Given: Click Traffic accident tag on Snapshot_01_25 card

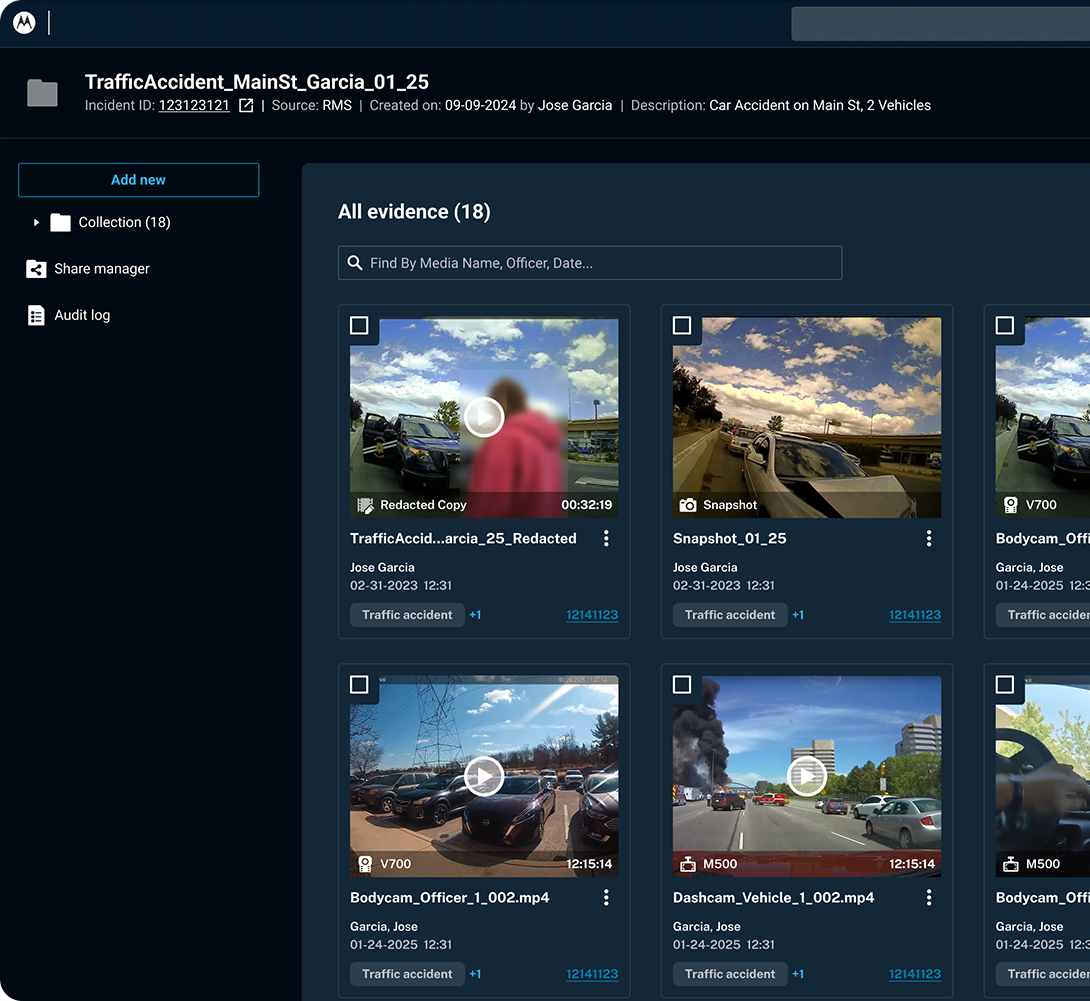Looking at the screenshot, I should 730,615.
